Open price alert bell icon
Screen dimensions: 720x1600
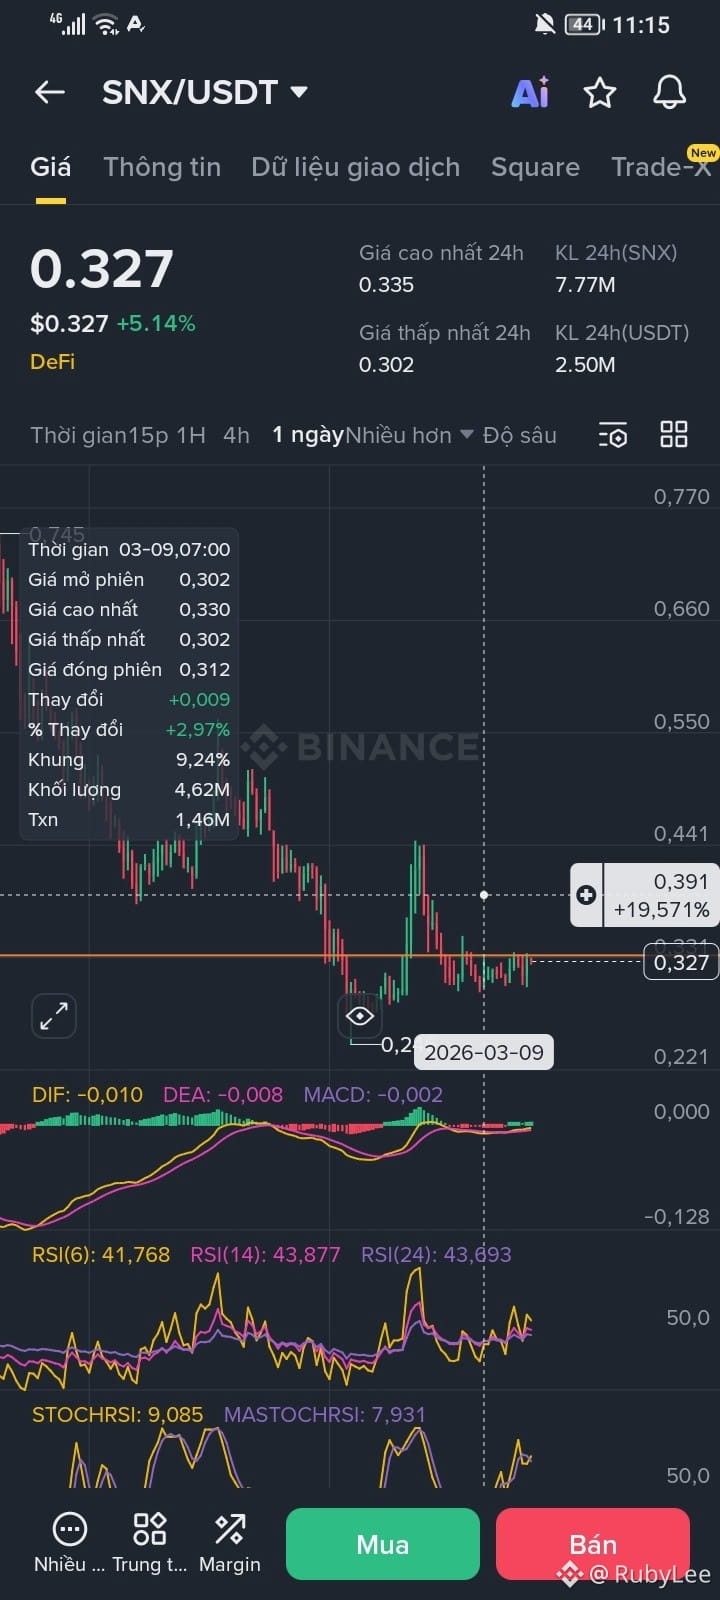[669, 93]
